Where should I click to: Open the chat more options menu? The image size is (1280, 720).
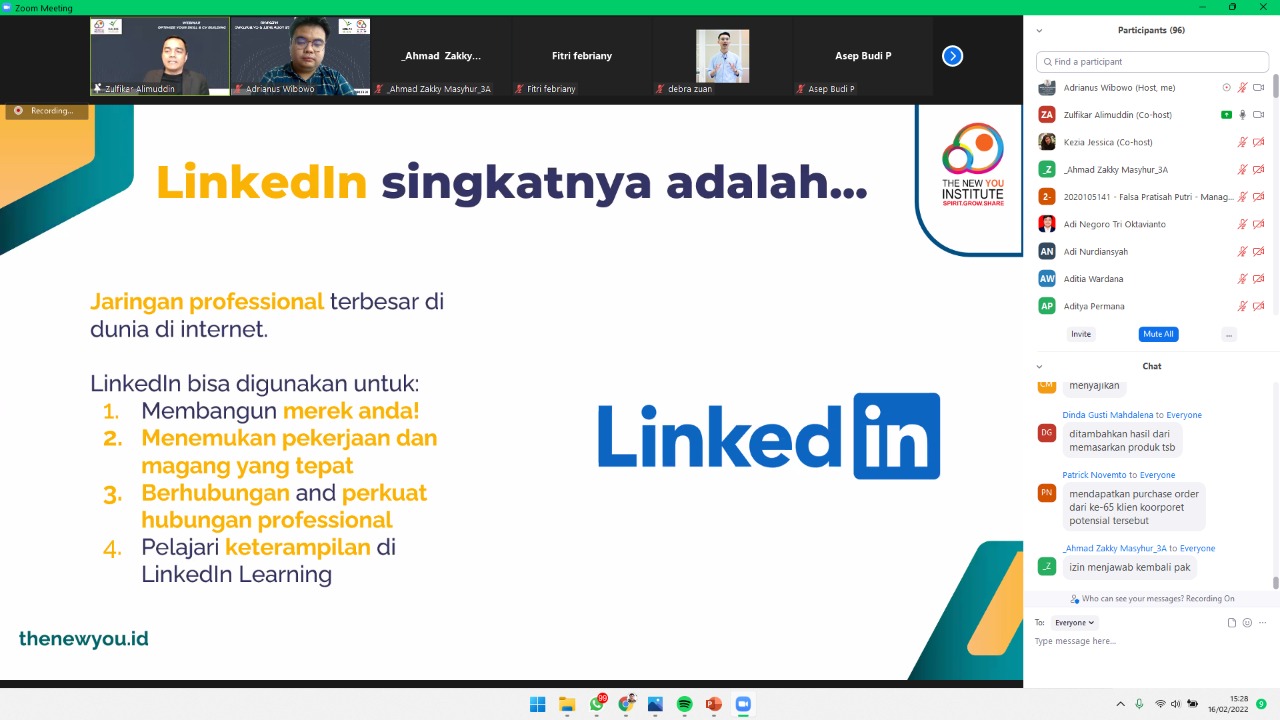[1262, 623]
